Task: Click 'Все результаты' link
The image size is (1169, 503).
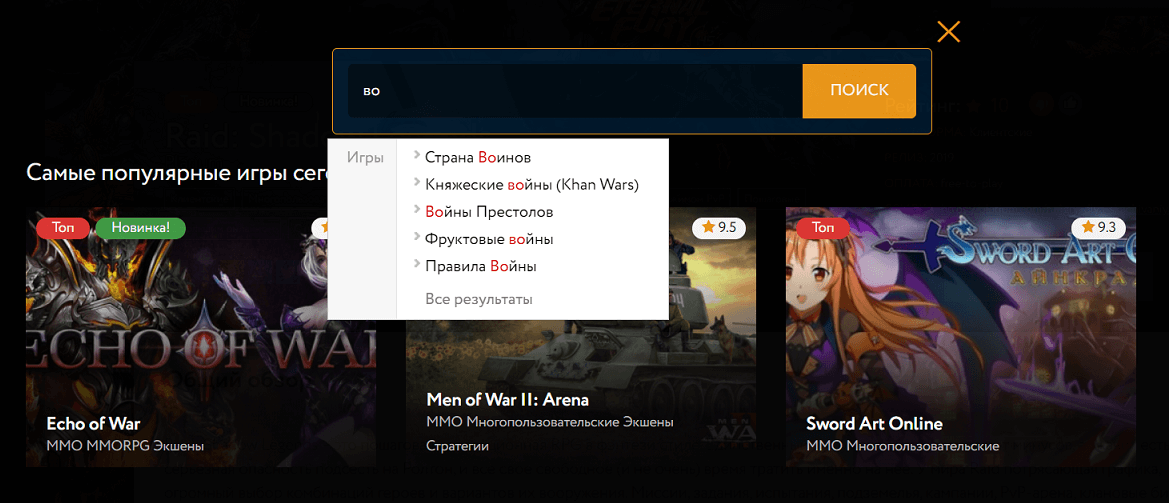Action: pos(478,299)
